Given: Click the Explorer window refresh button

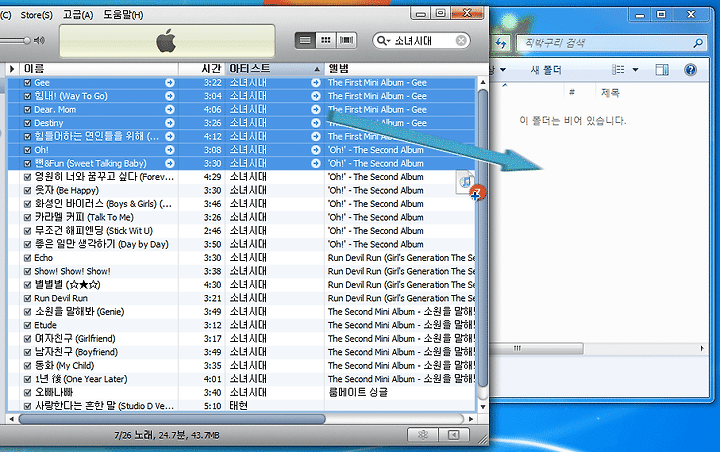Looking at the screenshot, I should [x=501, y=43].
